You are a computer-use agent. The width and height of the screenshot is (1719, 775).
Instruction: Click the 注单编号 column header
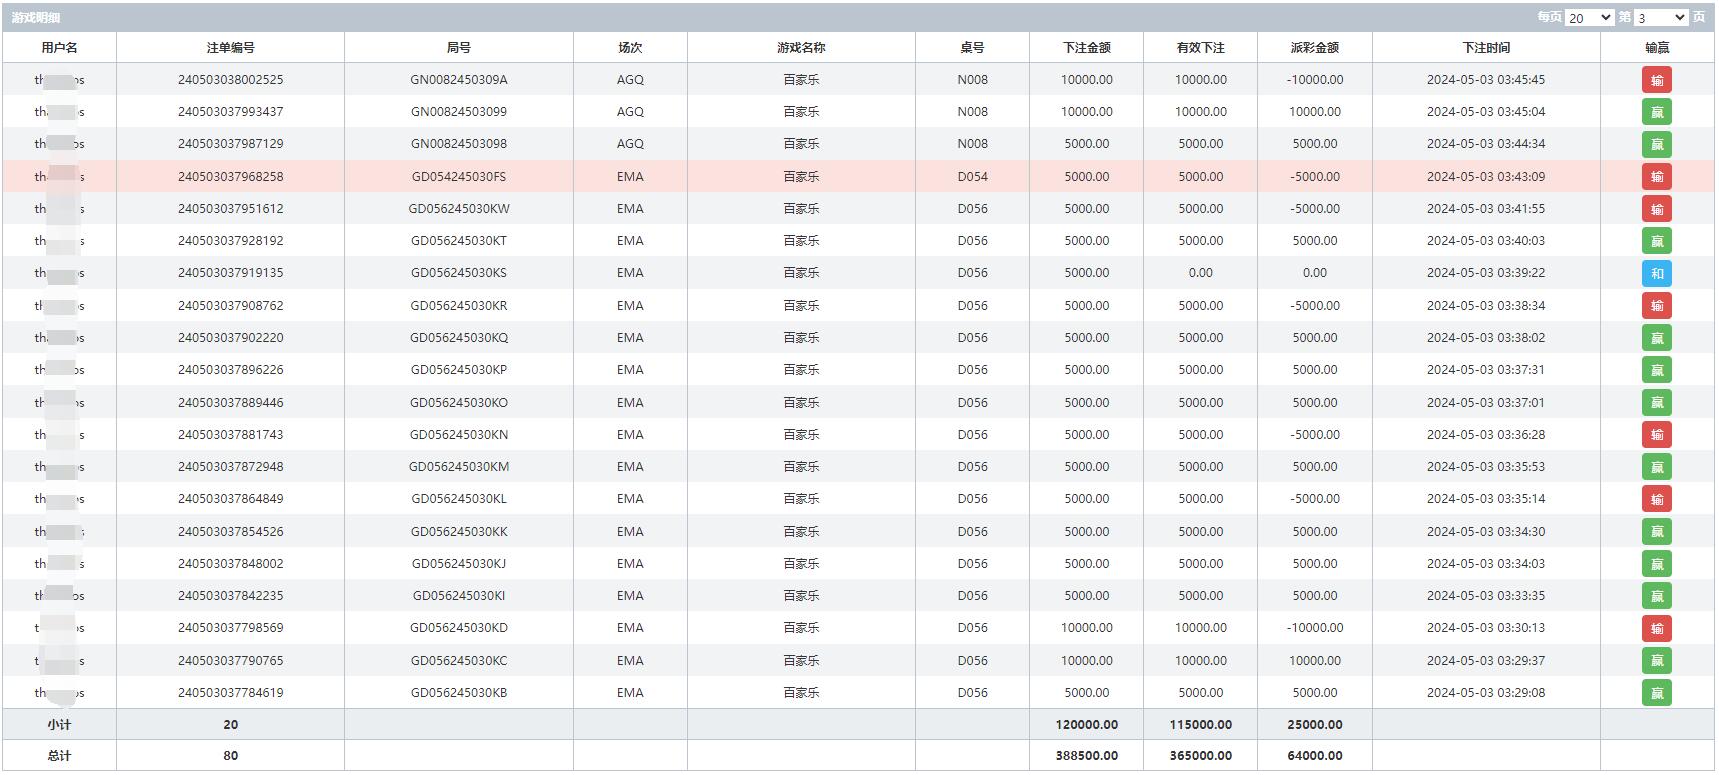[x=230, y=47]
